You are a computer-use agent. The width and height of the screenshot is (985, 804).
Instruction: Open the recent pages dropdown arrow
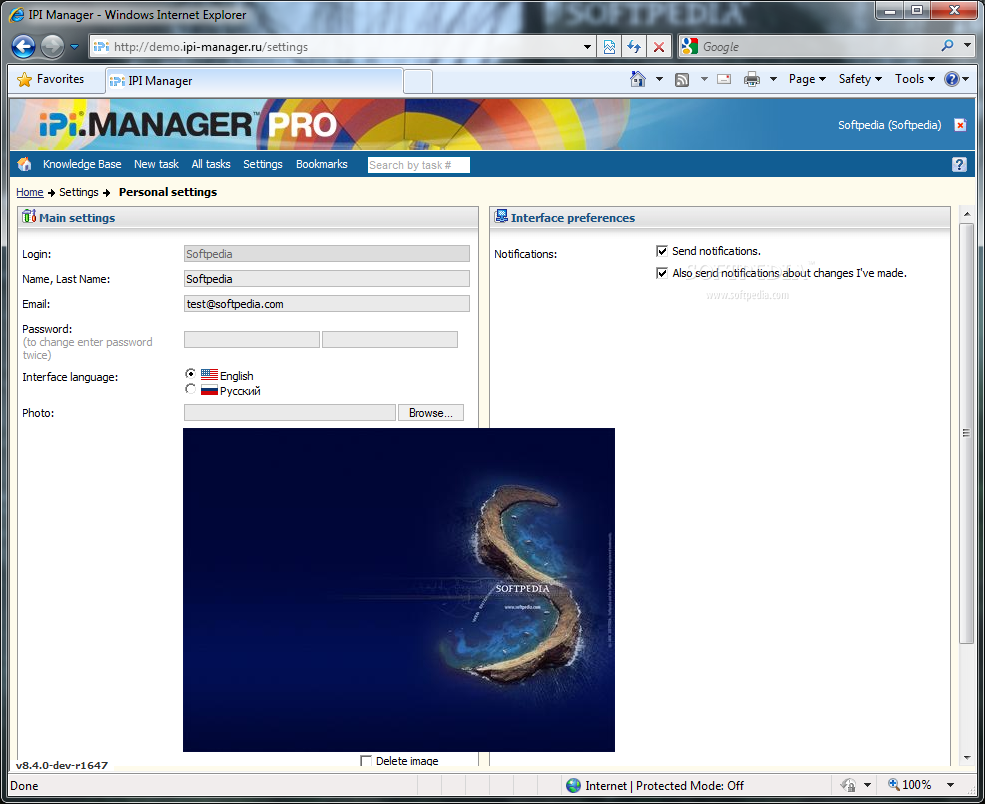[x=74, y=46]
